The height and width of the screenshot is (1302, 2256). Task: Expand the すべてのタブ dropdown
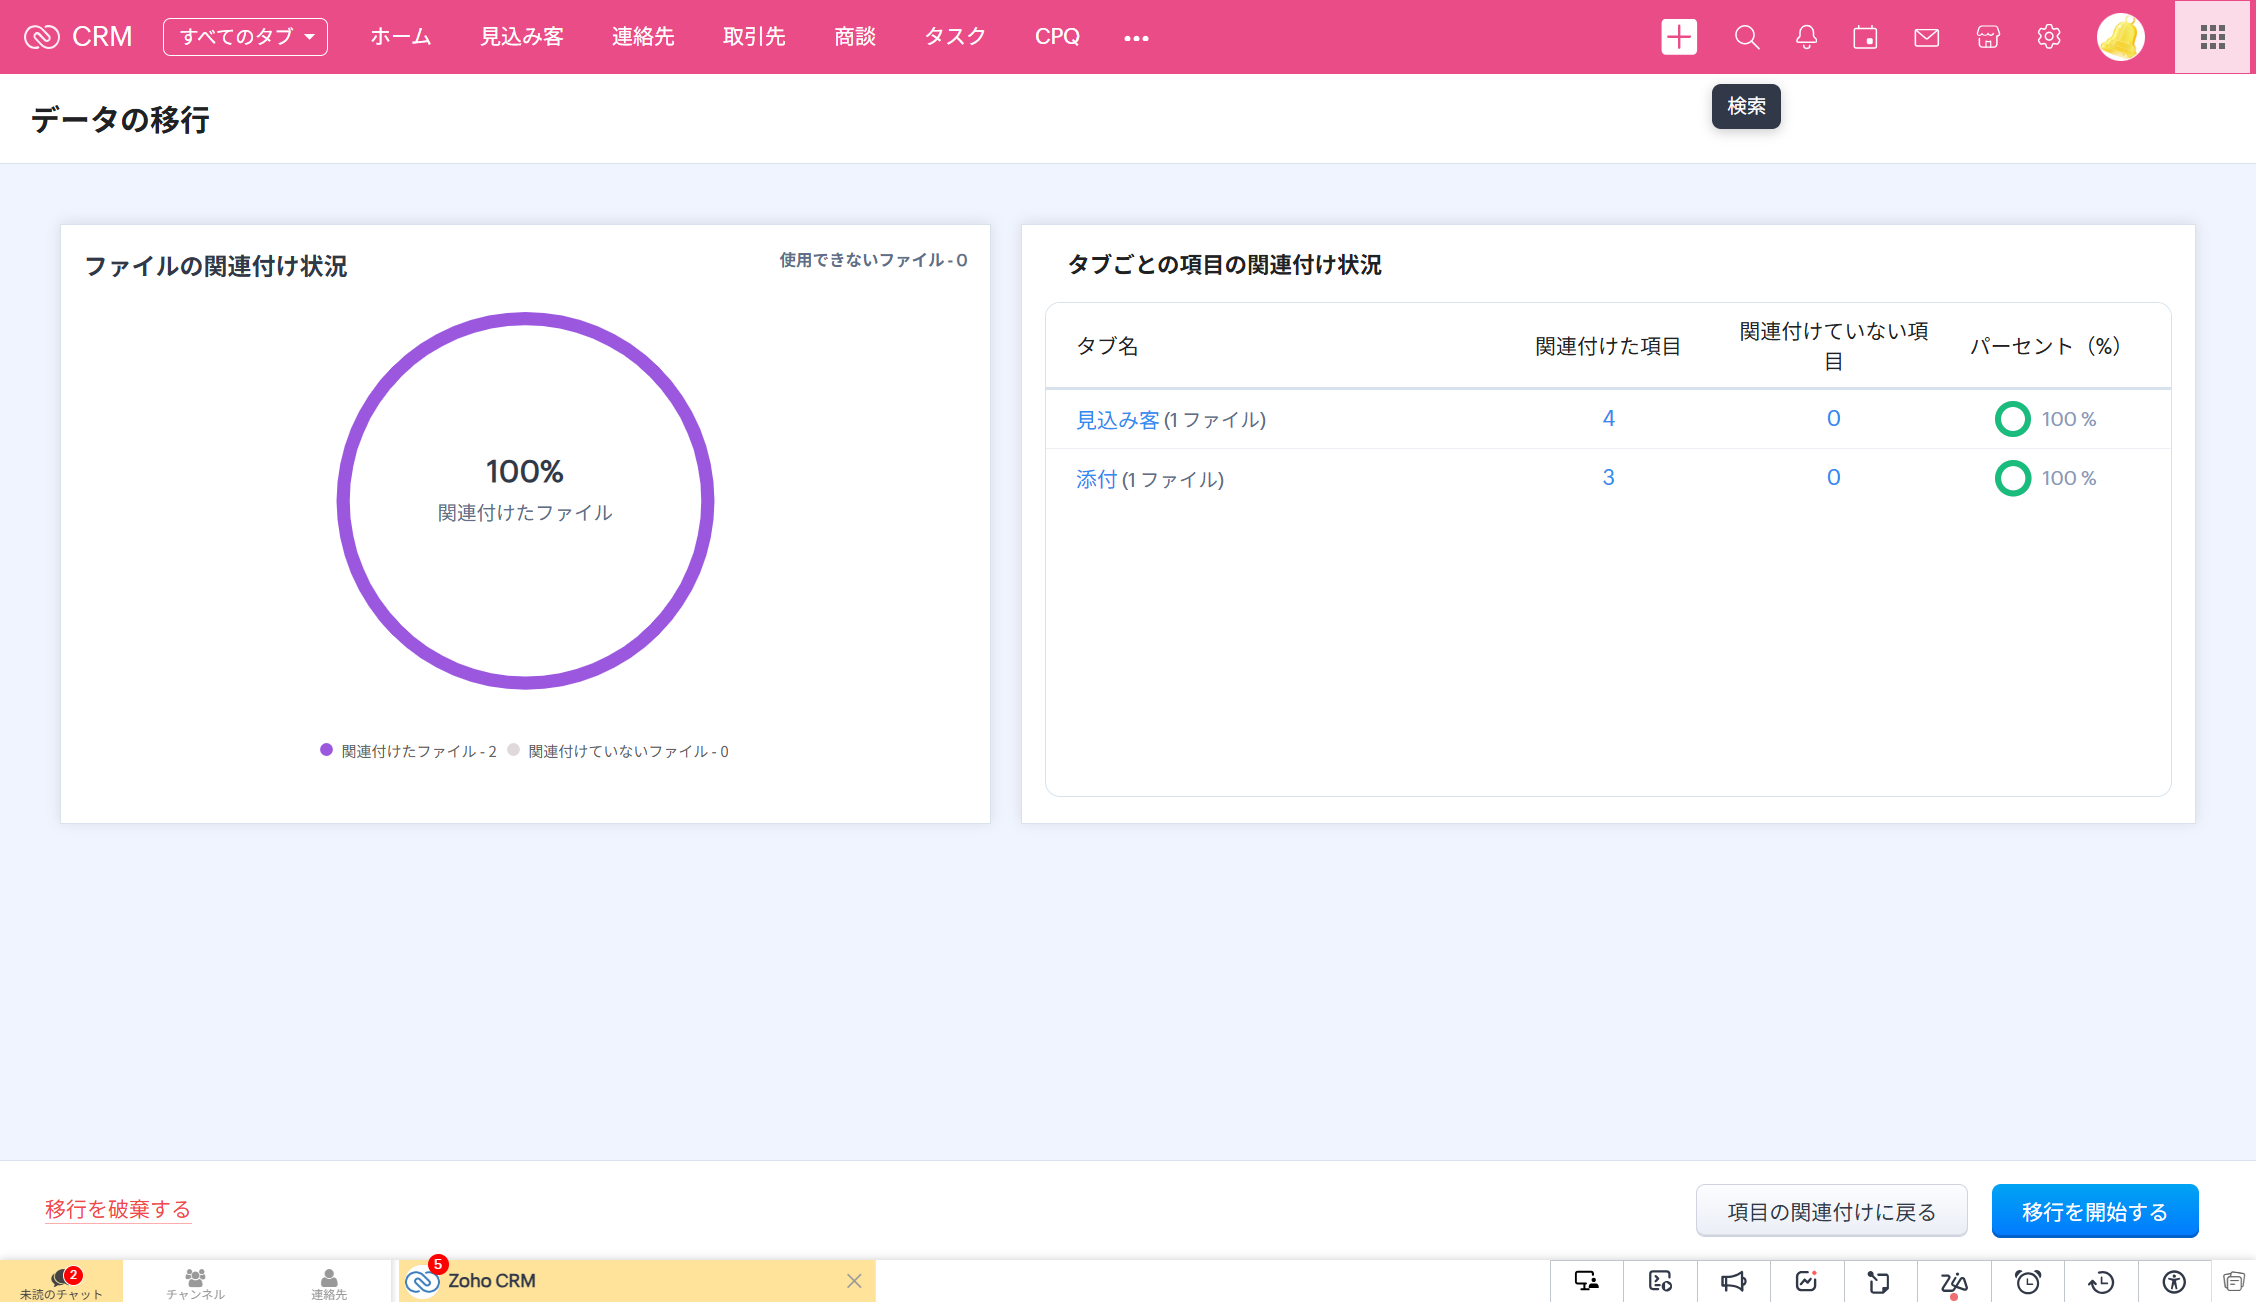point(245,37)
